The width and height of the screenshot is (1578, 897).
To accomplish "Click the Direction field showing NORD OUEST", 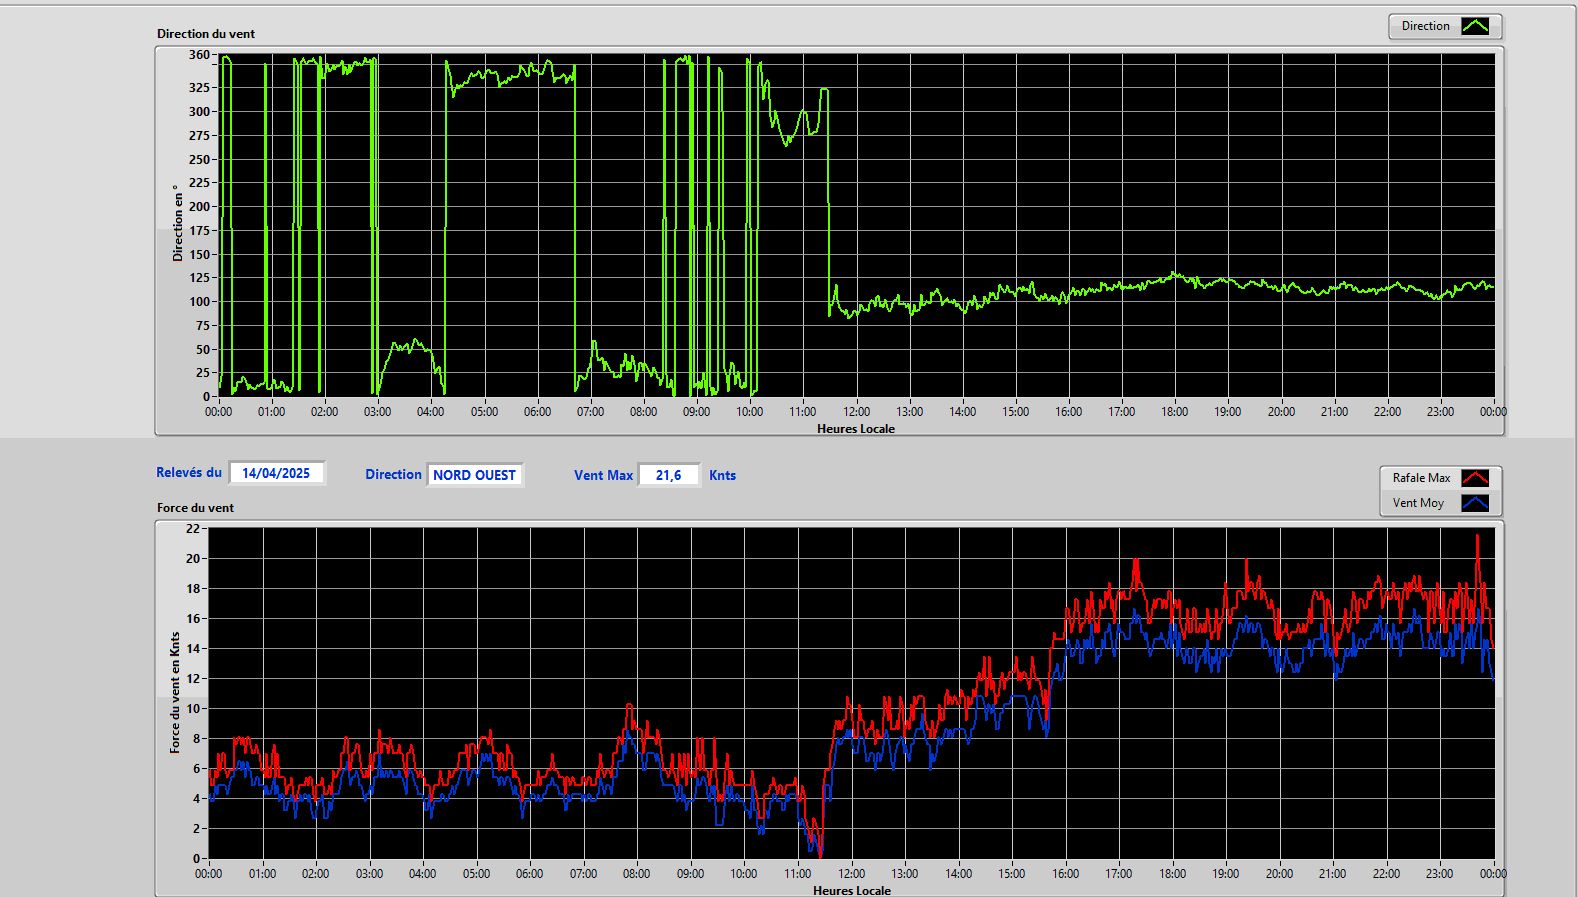I will click(x=474, y=475).
